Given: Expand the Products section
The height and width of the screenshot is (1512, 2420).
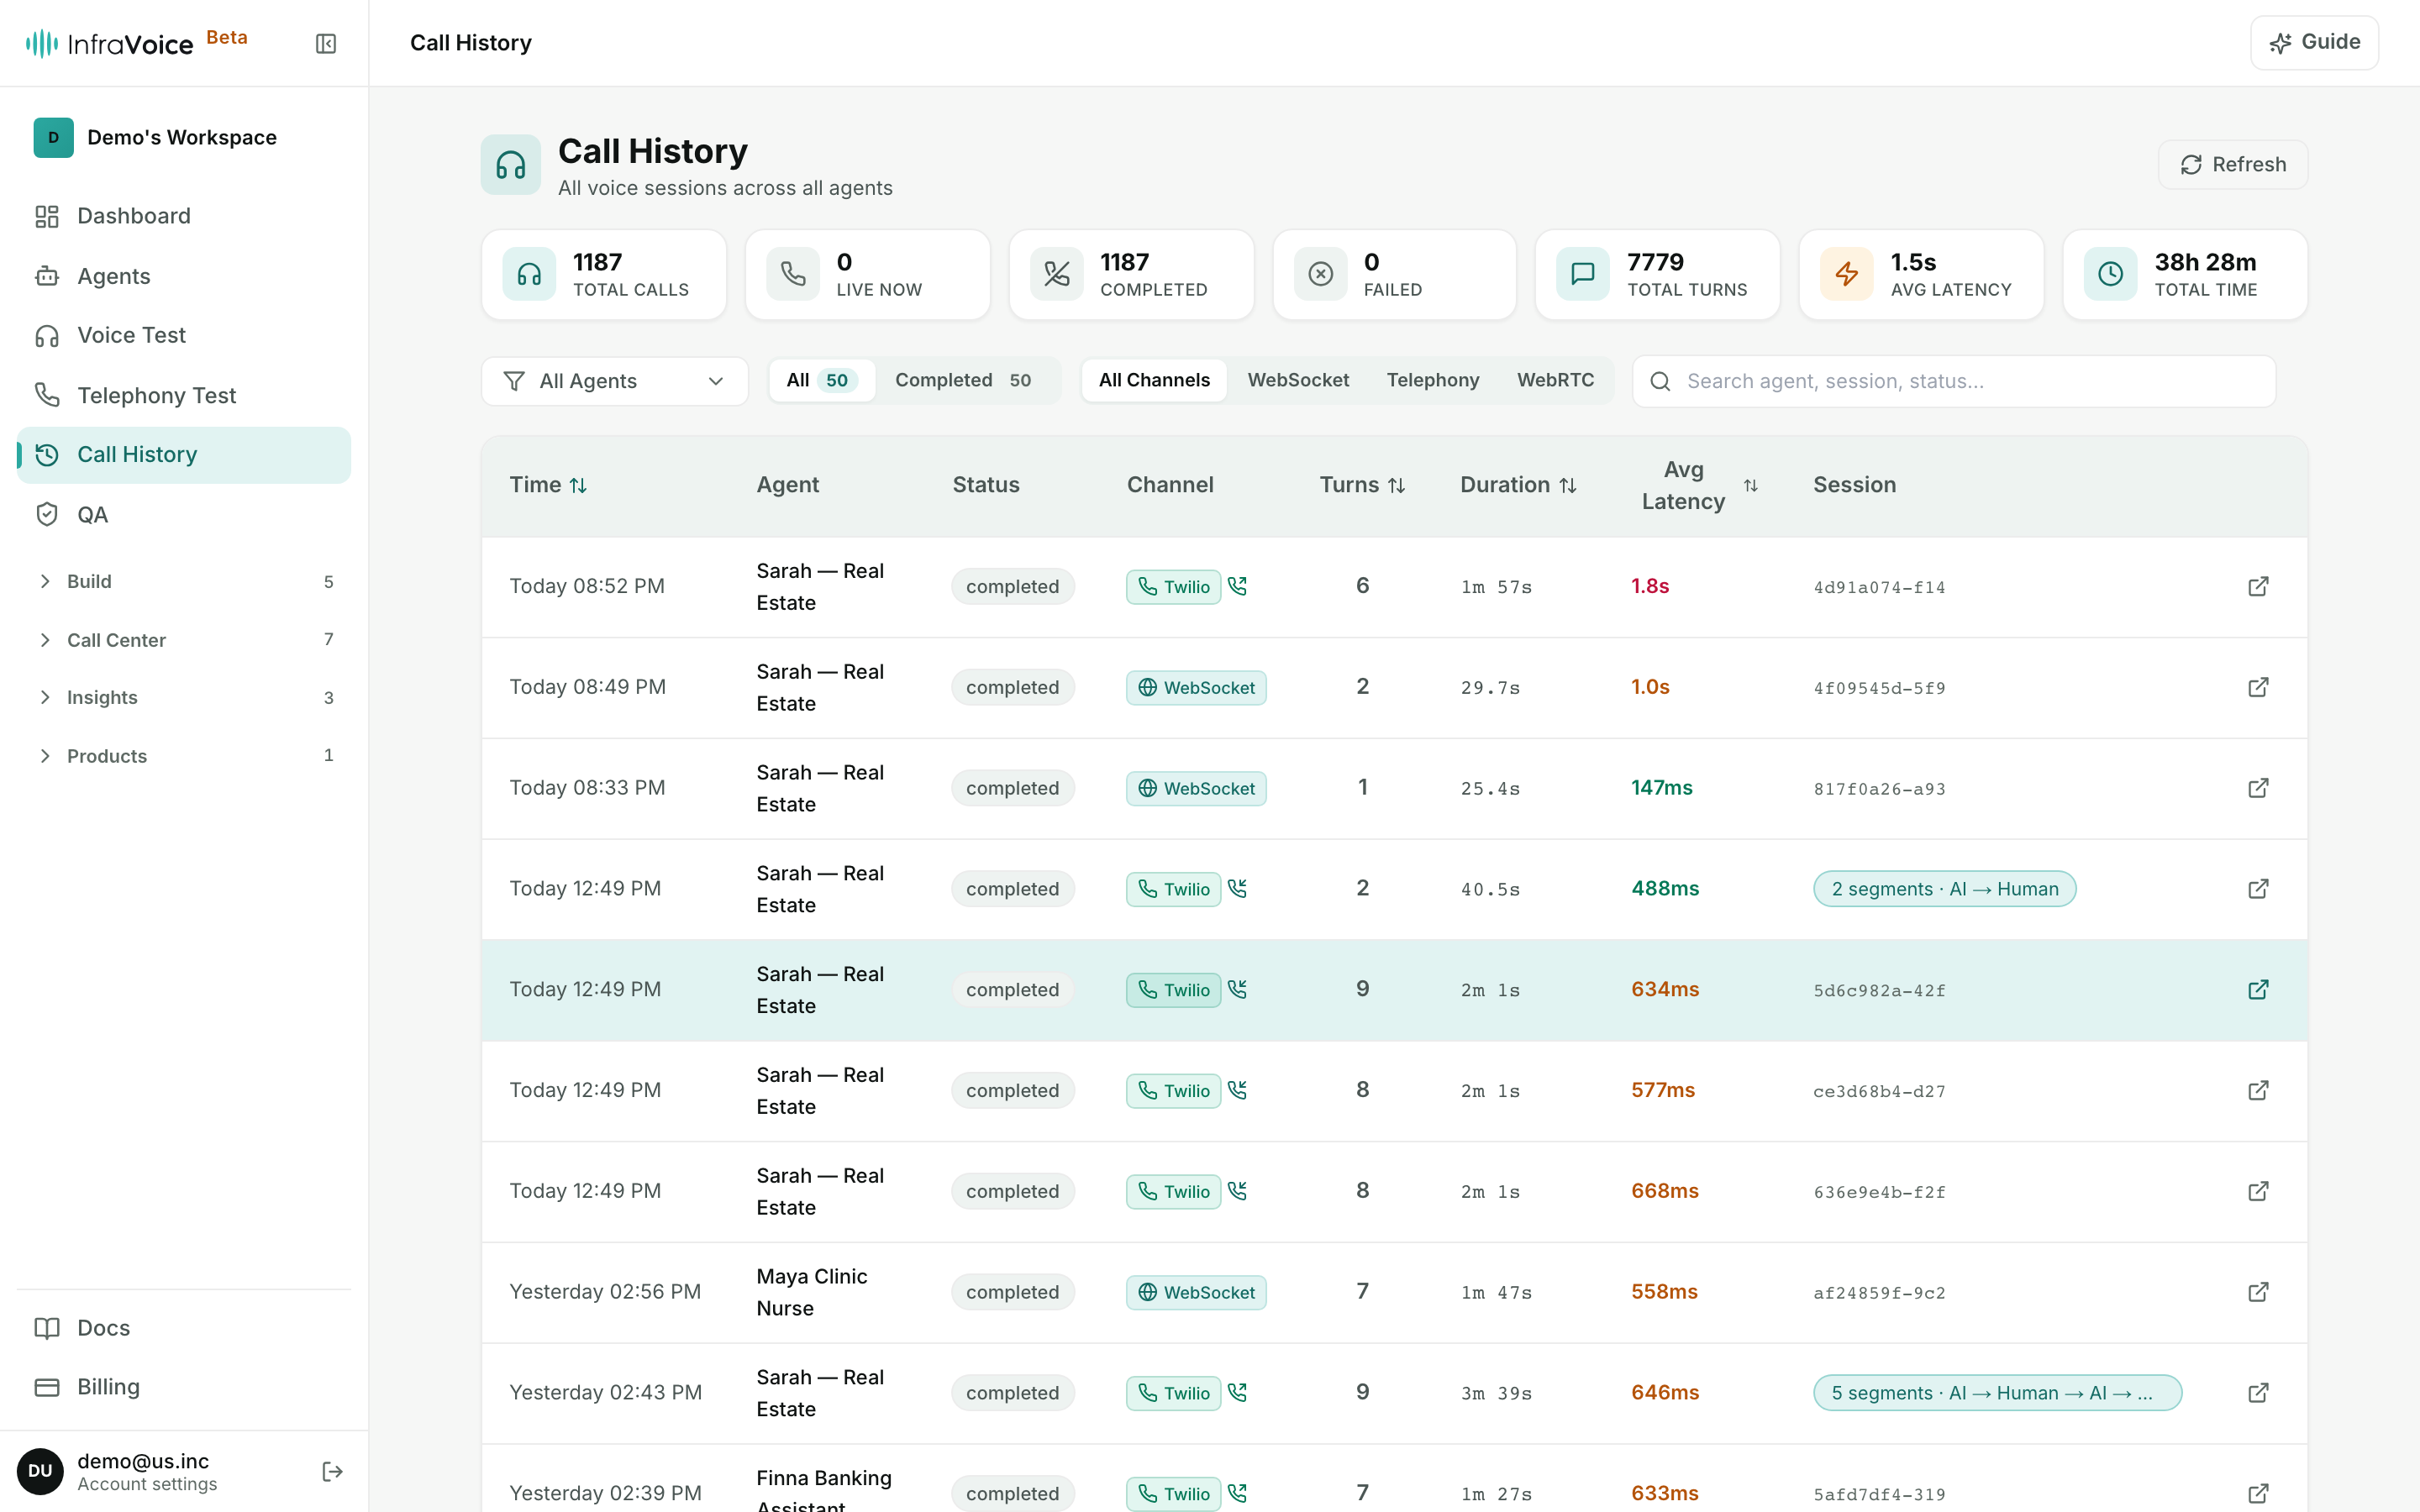Looking at the screenshot, I should (x=184, y=755).
